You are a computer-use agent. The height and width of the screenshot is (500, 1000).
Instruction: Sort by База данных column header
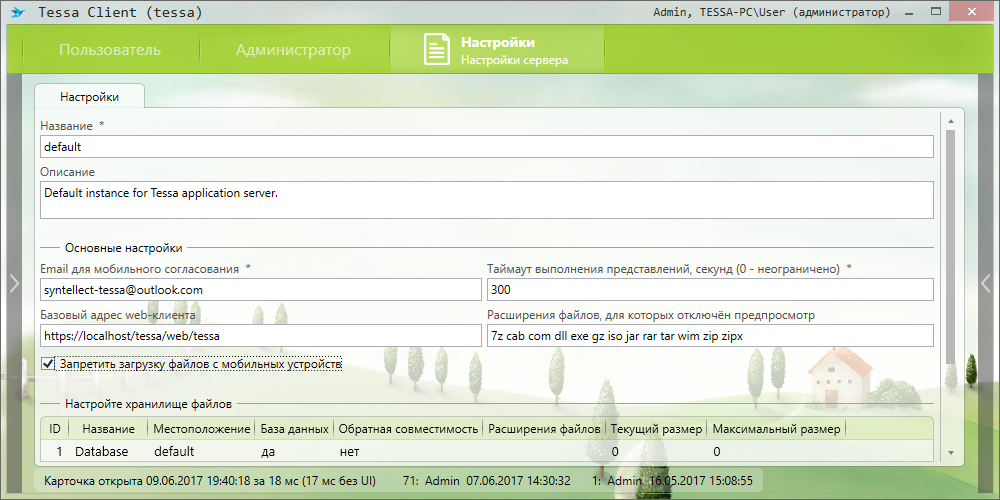[295, 429]
